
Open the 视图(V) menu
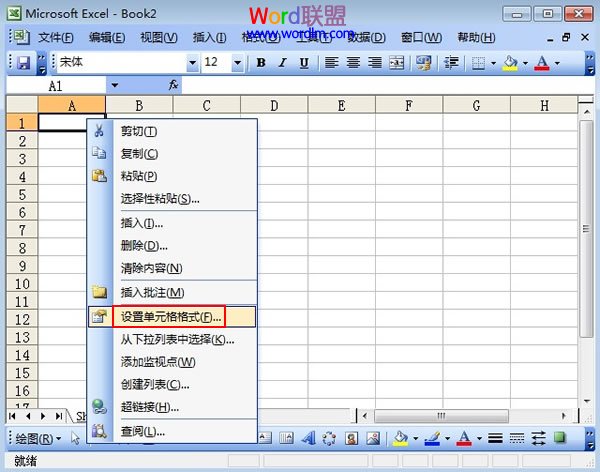pyautogui.click(x=159, y=38)
